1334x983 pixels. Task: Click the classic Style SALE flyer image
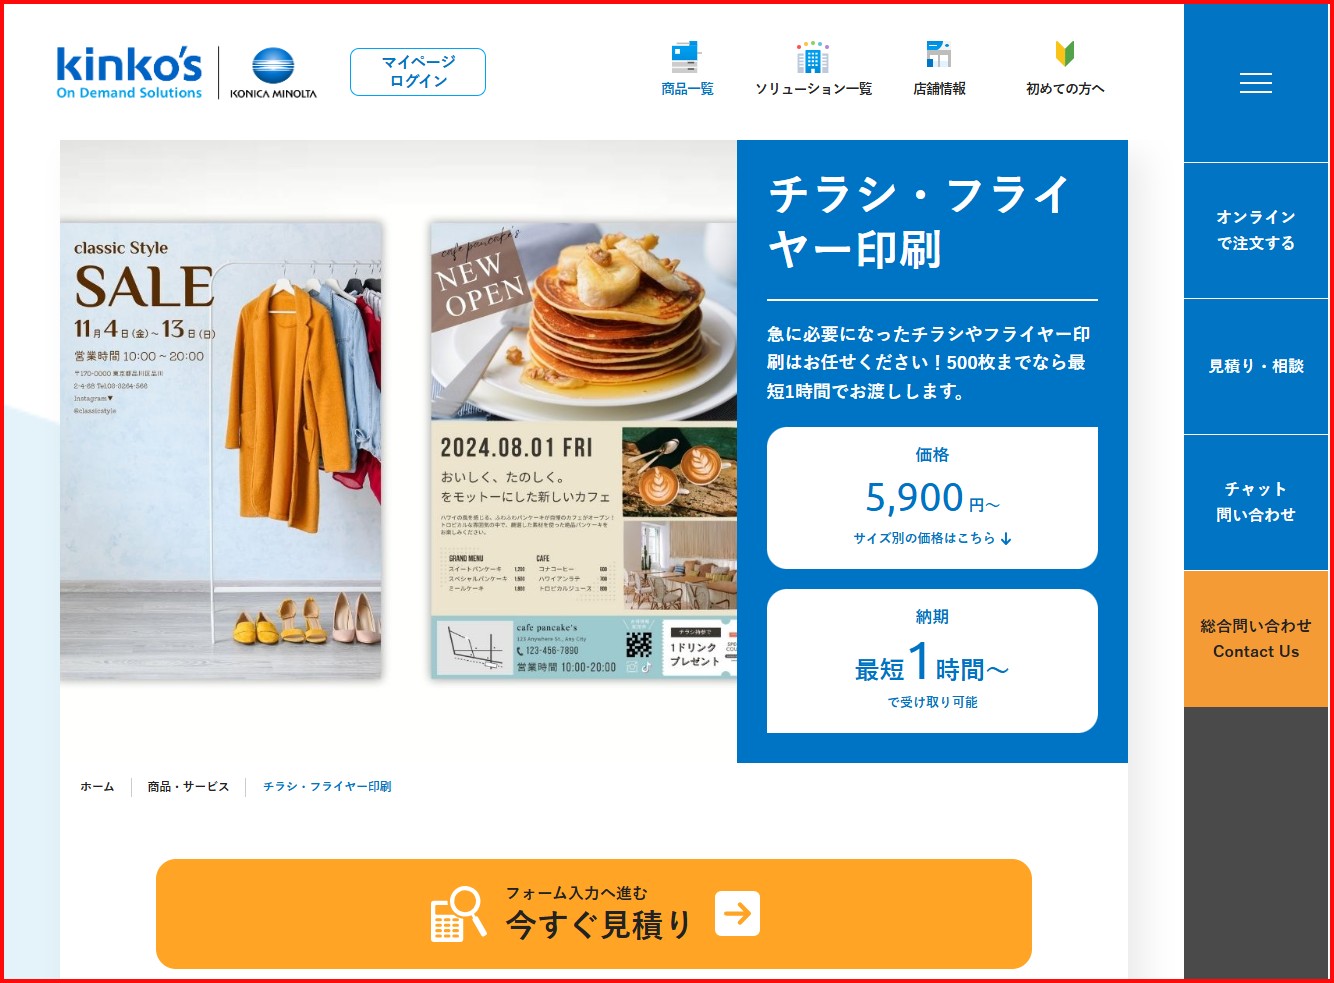point(221,451)
